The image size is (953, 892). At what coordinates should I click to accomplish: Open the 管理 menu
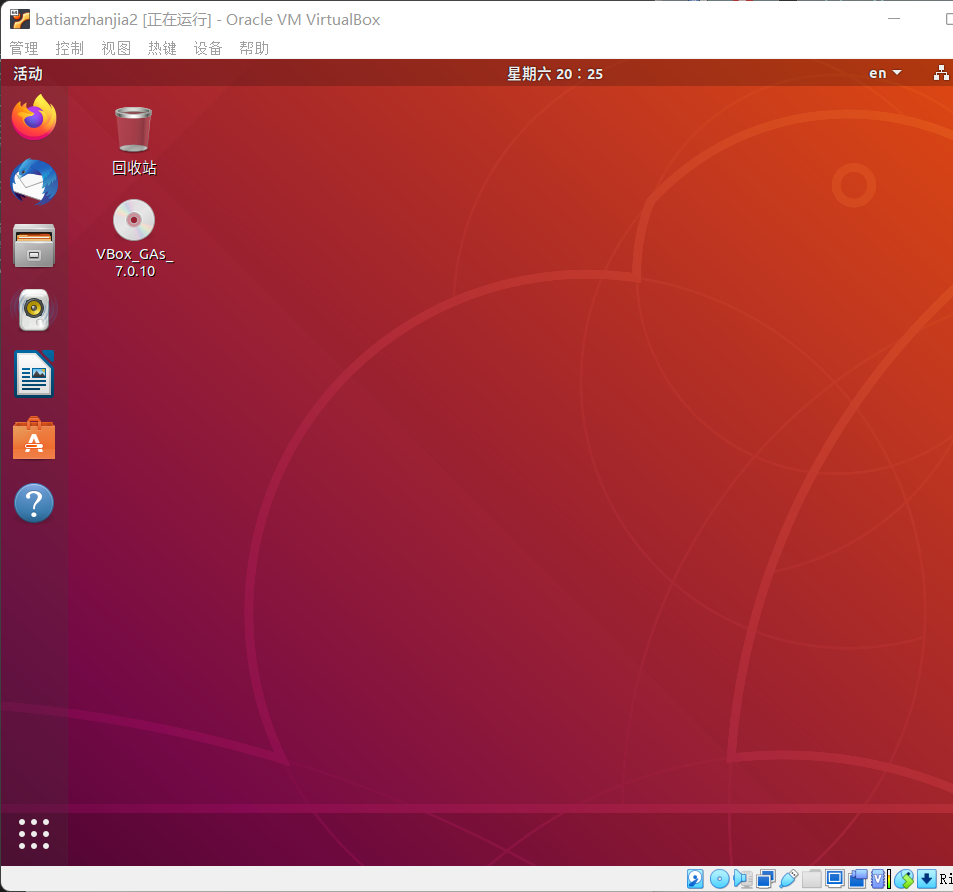coord(24,48)
